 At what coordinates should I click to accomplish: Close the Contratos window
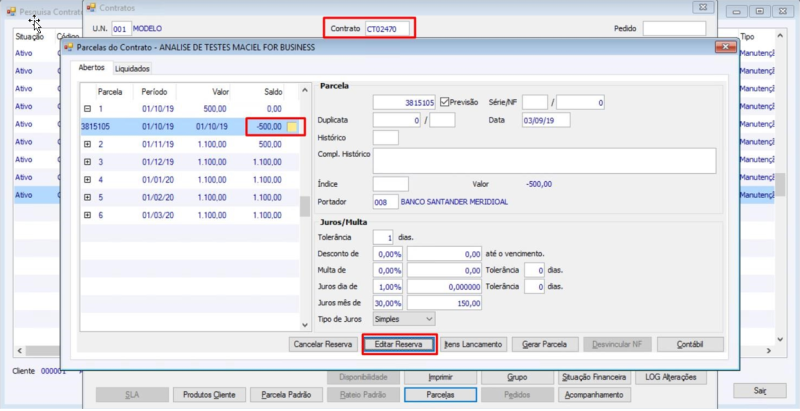703,7
